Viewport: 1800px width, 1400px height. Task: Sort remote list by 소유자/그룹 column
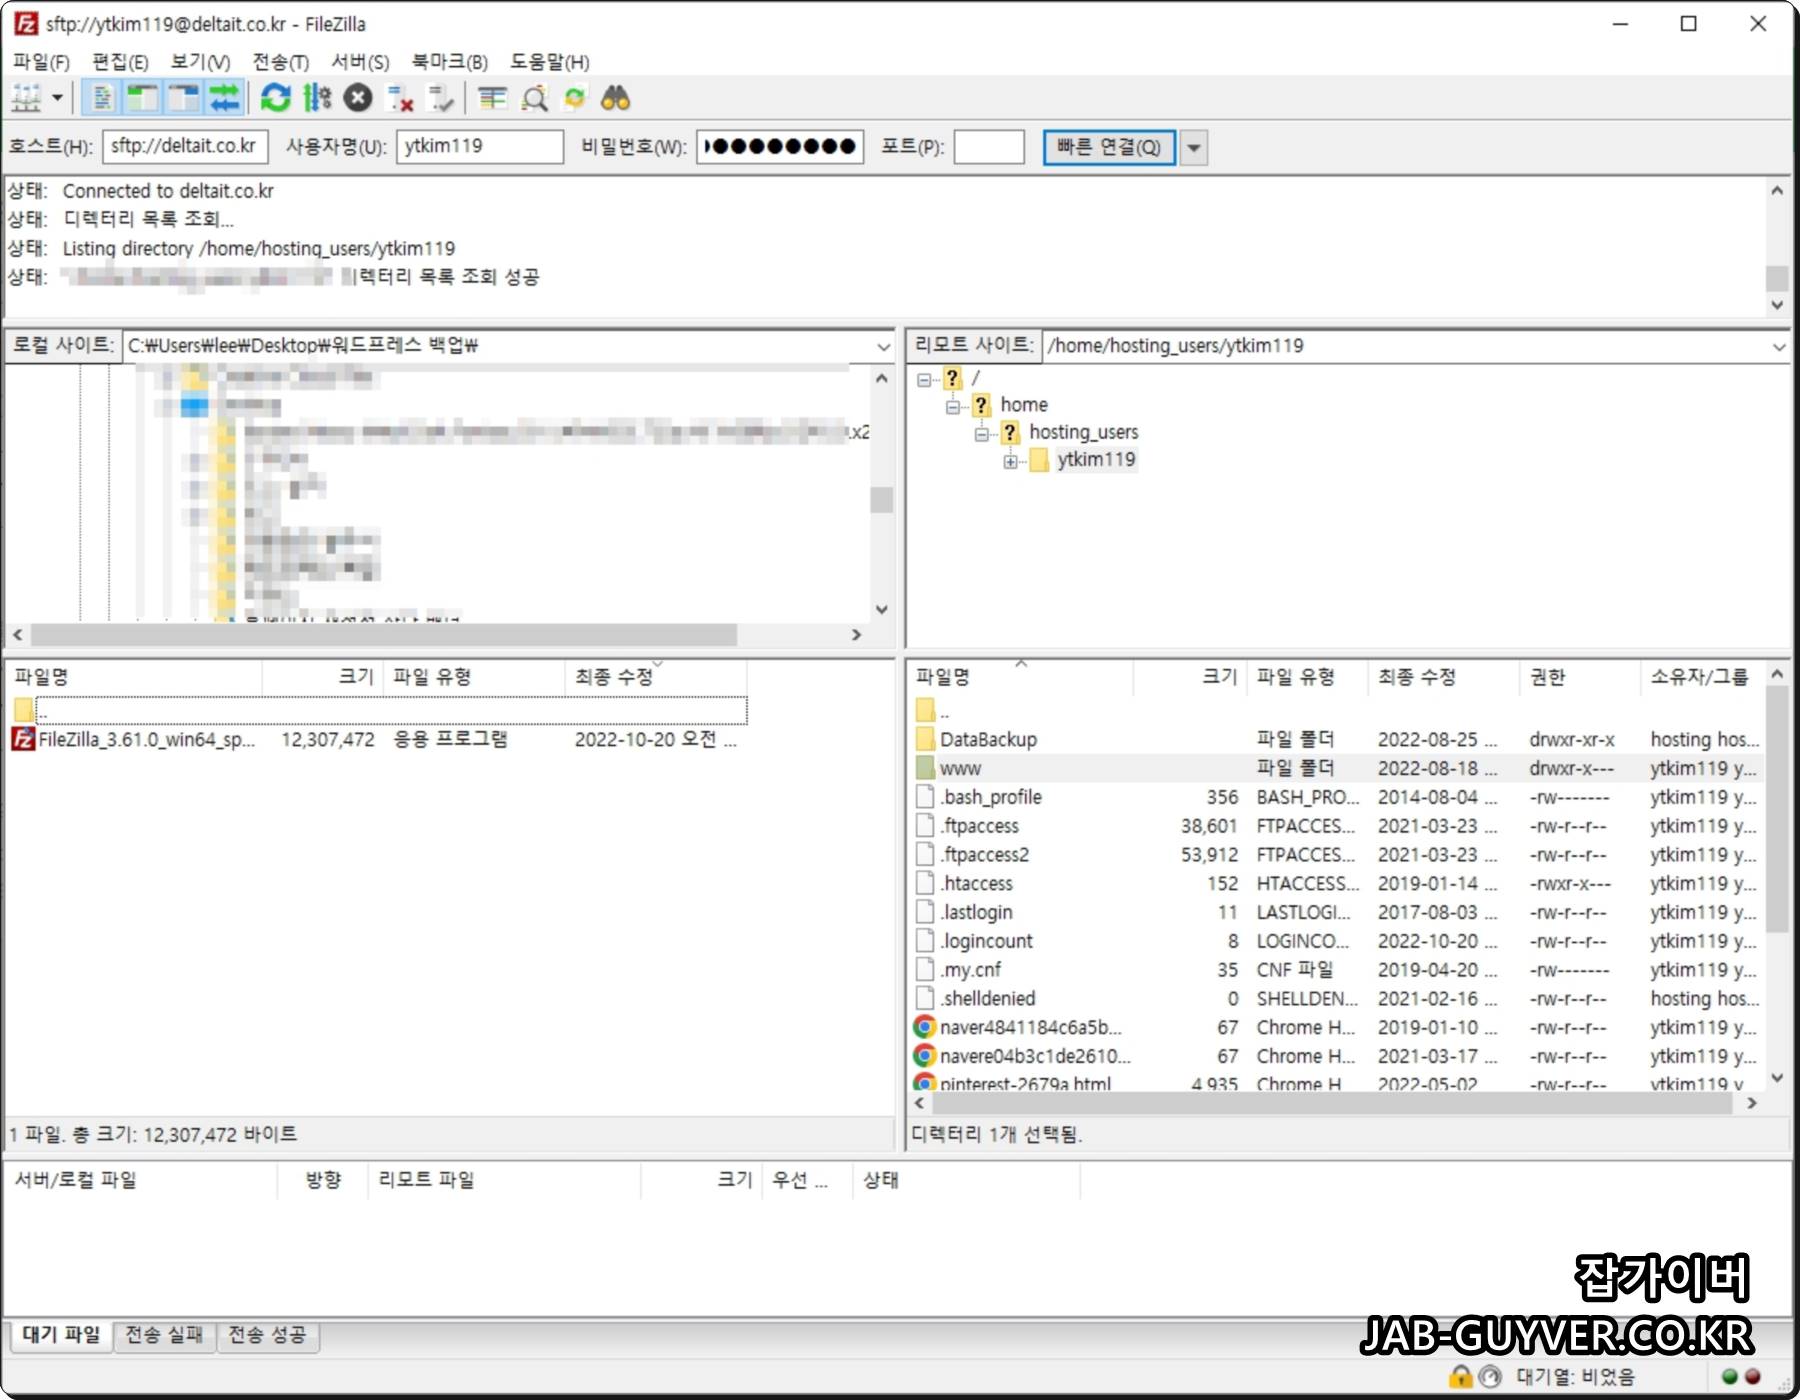[x=1702, y=677]
